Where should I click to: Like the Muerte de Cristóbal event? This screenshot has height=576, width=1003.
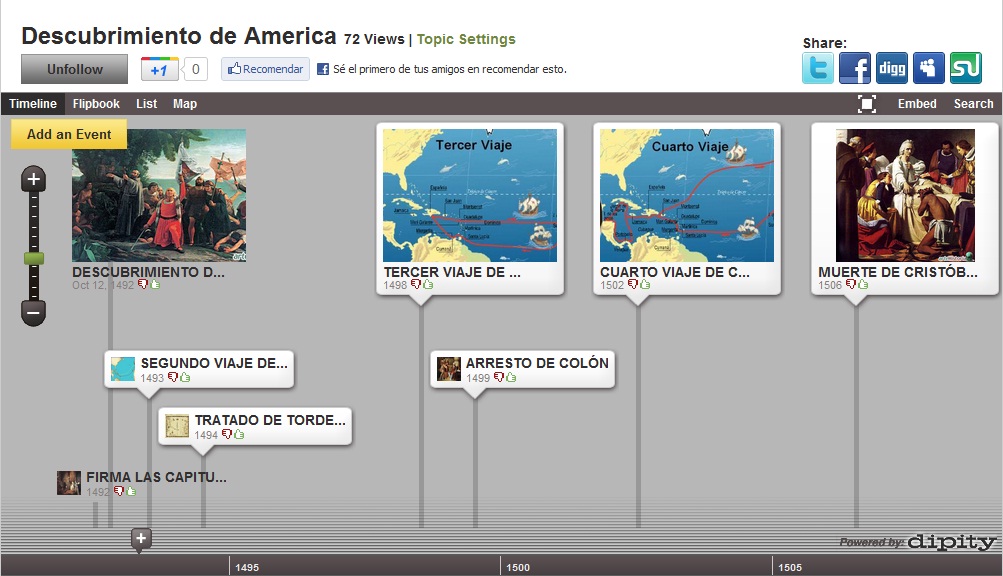click(x=863, y=284)
